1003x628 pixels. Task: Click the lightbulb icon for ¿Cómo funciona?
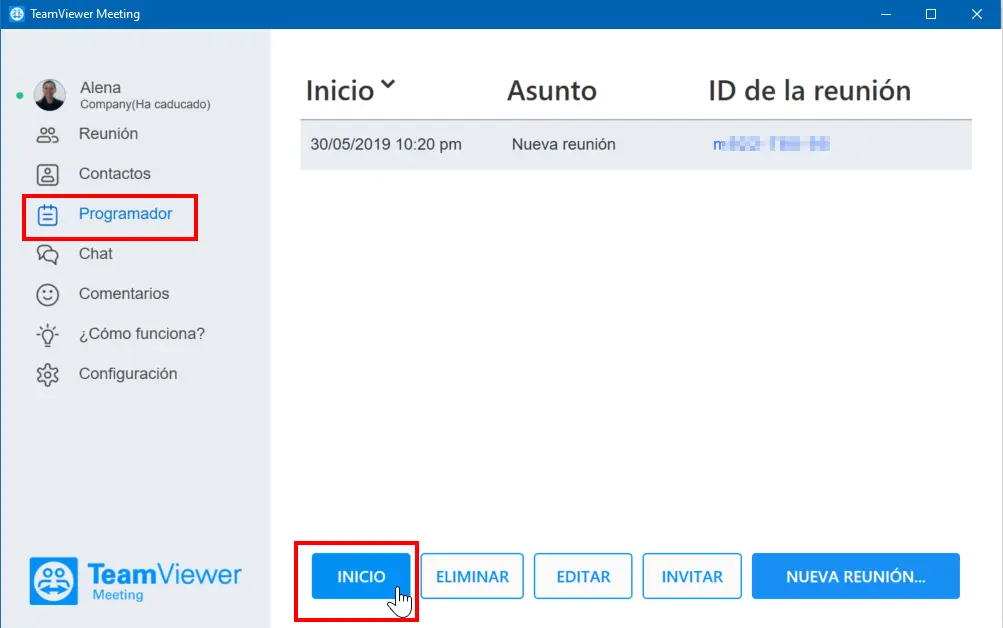click(x=47, y=334)
